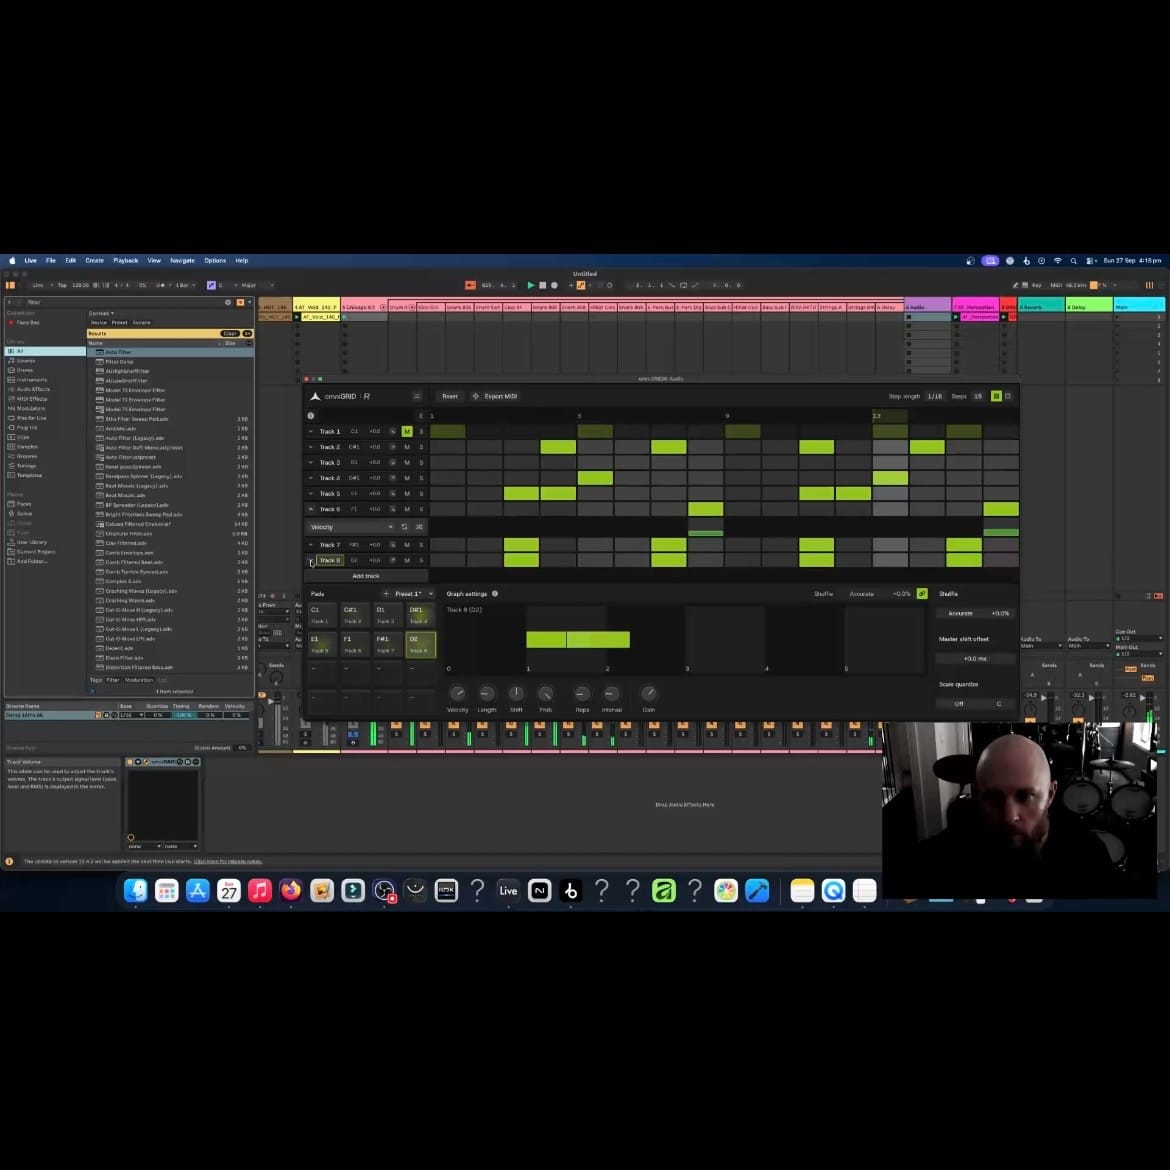Click the Graph settings info icon
The height and width of the screenshot is (1170, 1170).
point(495,594)
